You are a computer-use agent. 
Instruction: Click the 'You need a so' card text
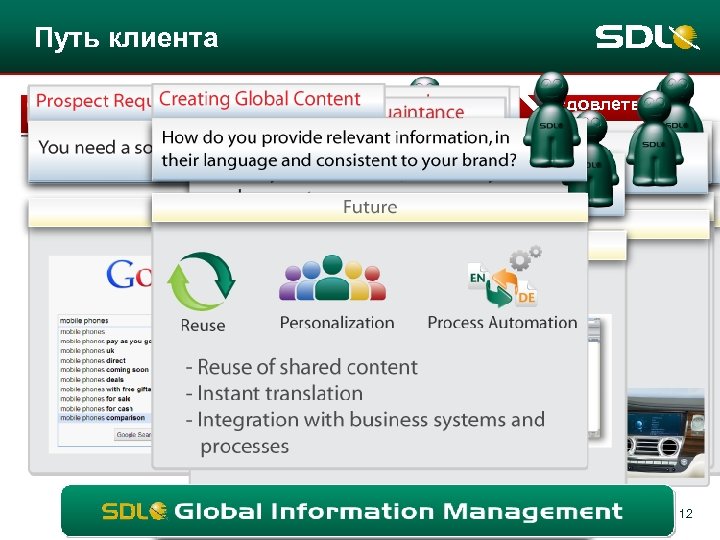point(95,147)
